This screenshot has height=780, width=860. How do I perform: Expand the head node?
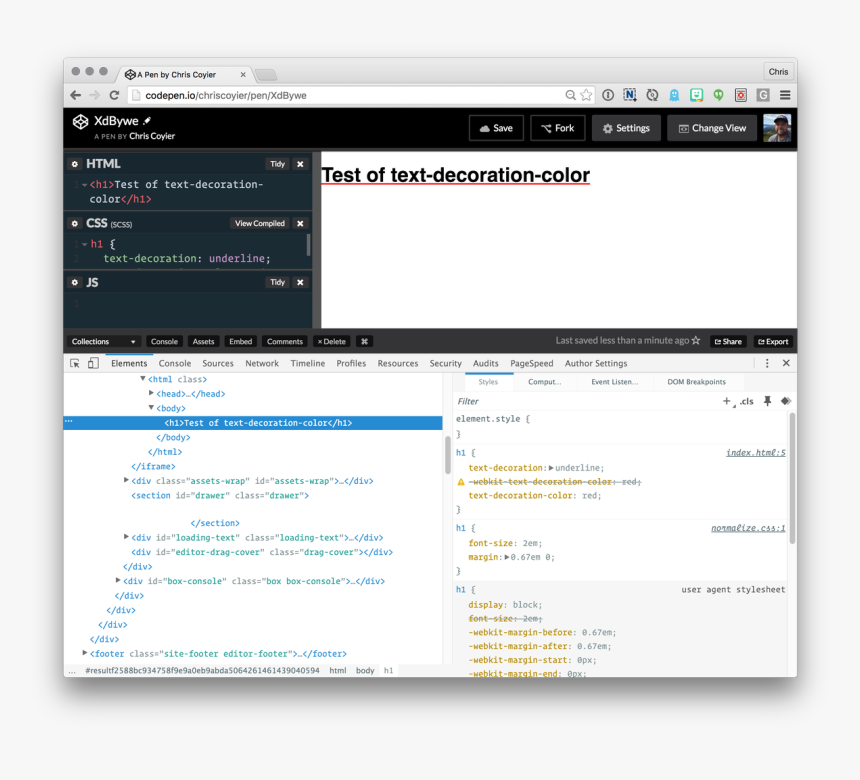[x=151, y=393]
